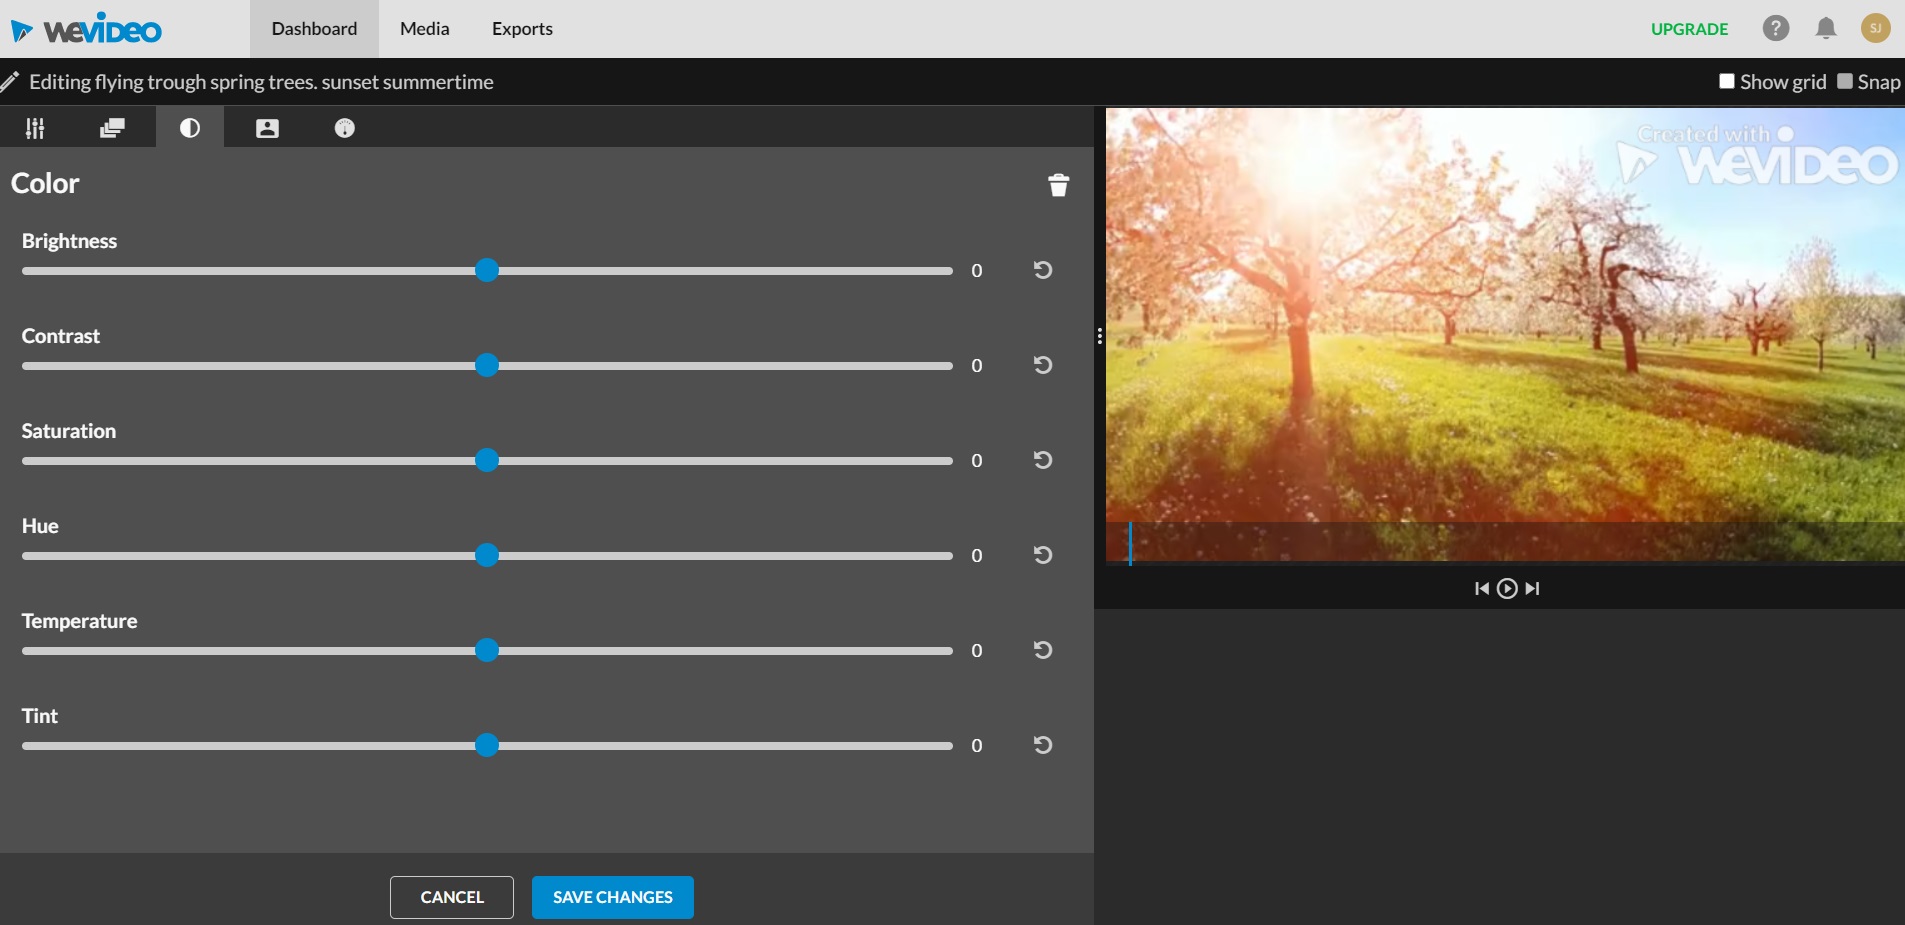The width and height of the screenshot is (1905, 925).
Task: Select the Color half-circle tab
Action: click(x=190, y=128)
